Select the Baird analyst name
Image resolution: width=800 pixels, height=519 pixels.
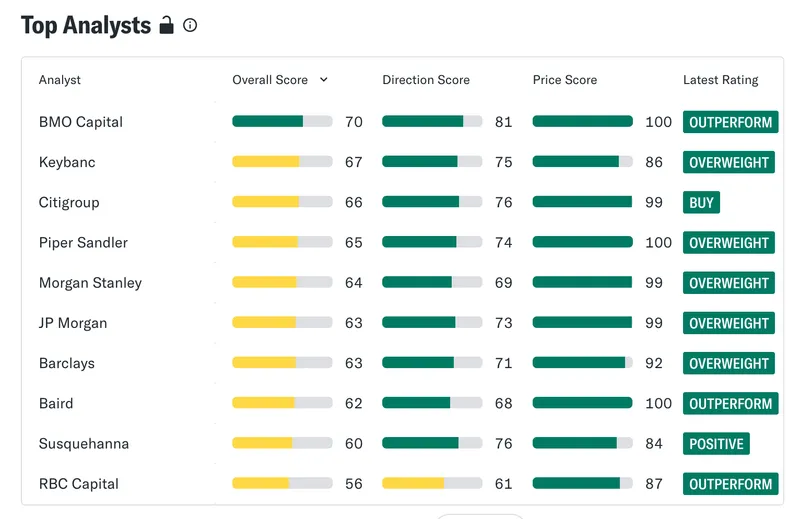(56, 404)
